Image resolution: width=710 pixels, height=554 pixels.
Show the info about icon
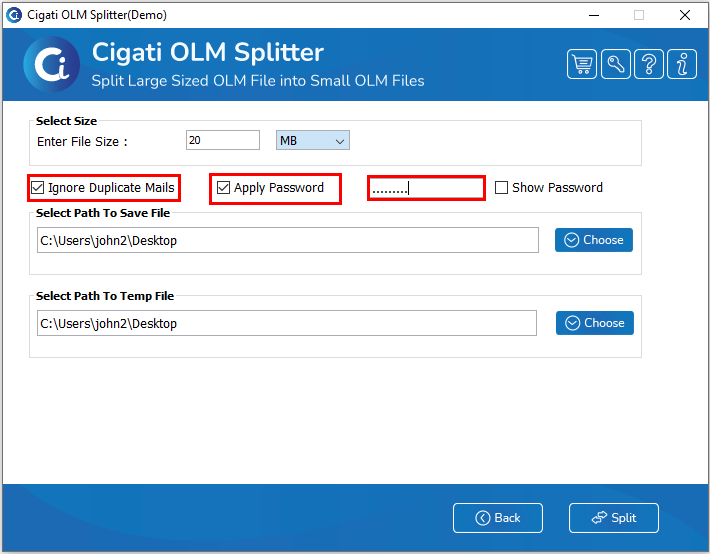[682, 64]
